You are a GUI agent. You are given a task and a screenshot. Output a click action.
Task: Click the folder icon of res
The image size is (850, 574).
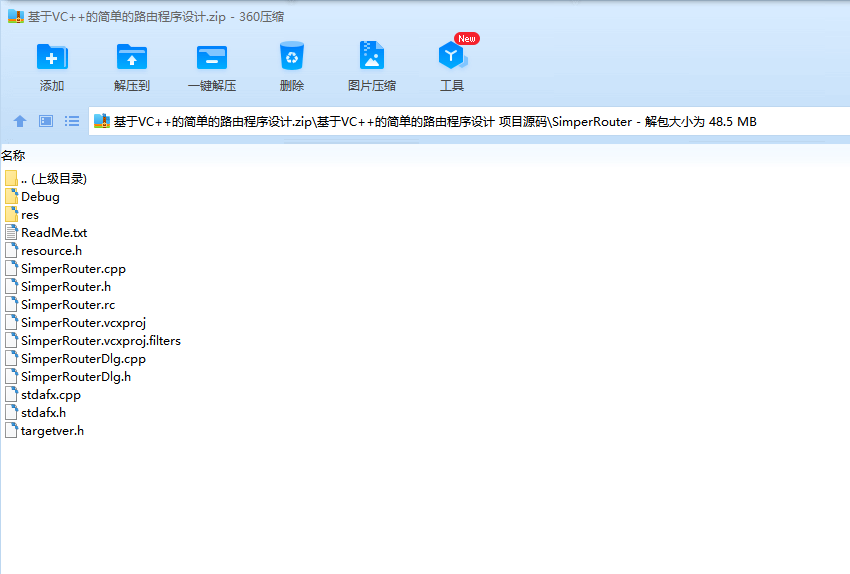[x=11, y=214]
